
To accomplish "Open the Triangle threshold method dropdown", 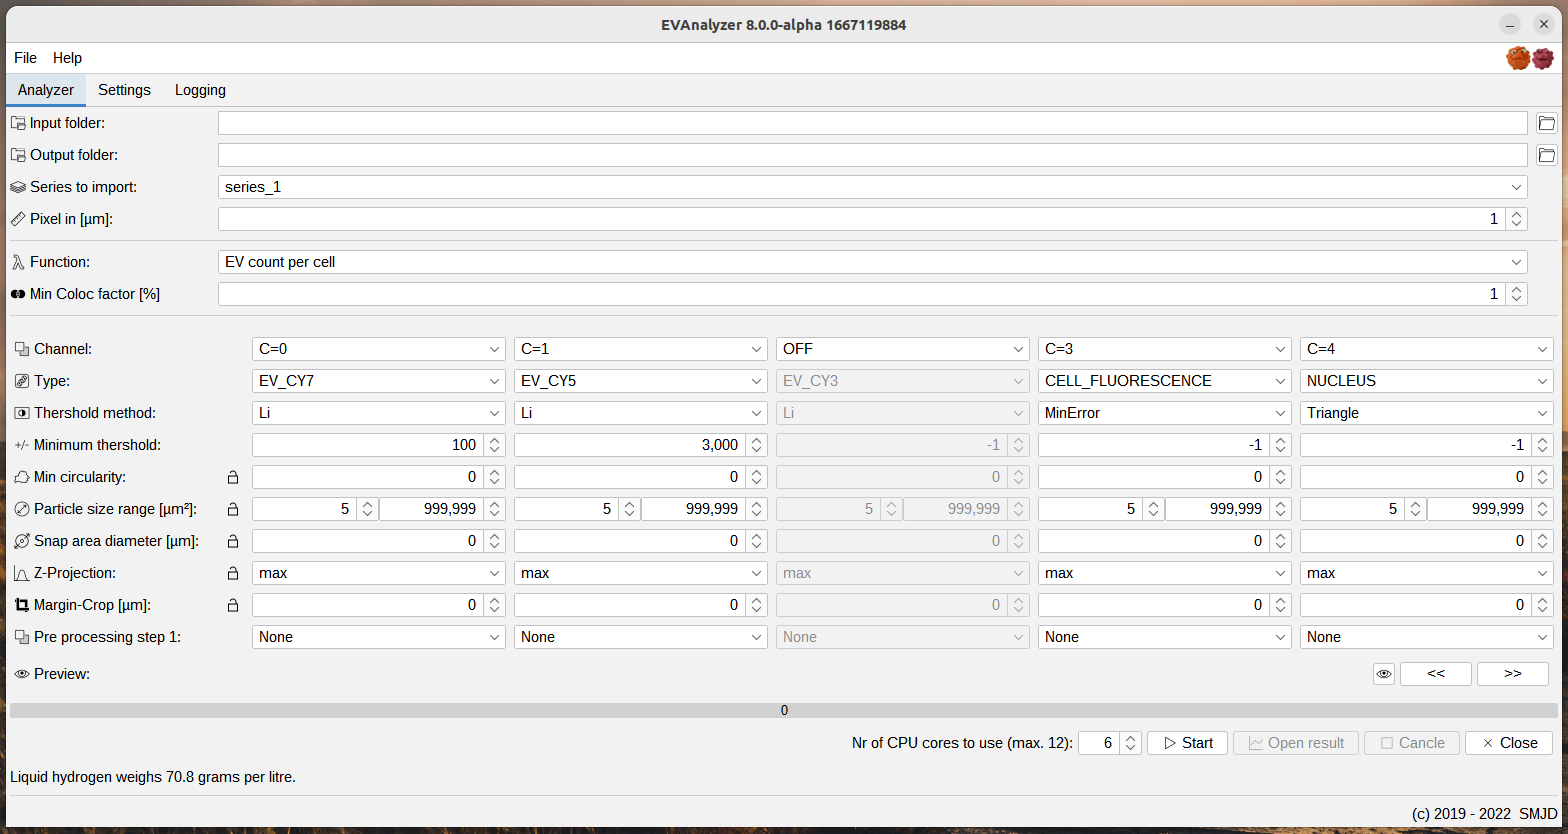I will point(1427,413).
